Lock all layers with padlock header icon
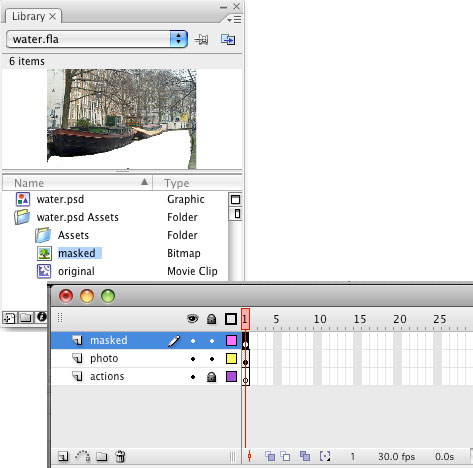473x468 pixels. [x=211, y=319]
